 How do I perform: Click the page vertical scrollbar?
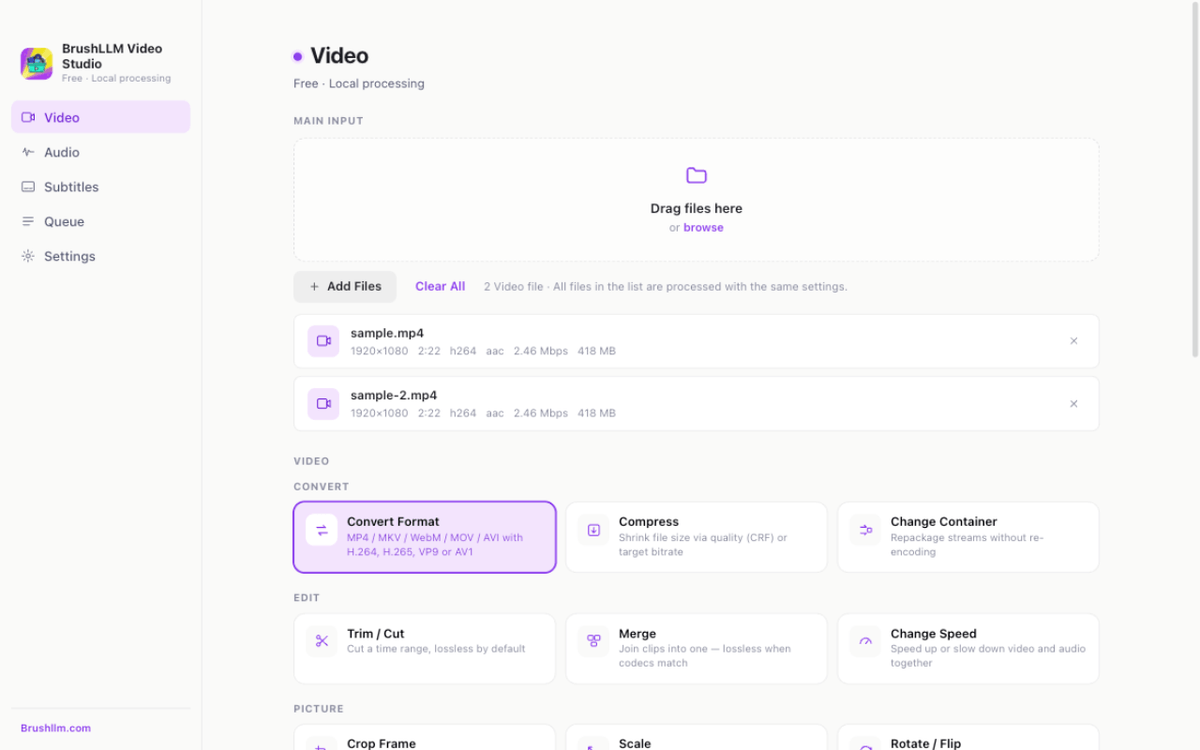tap(1195, 180)
